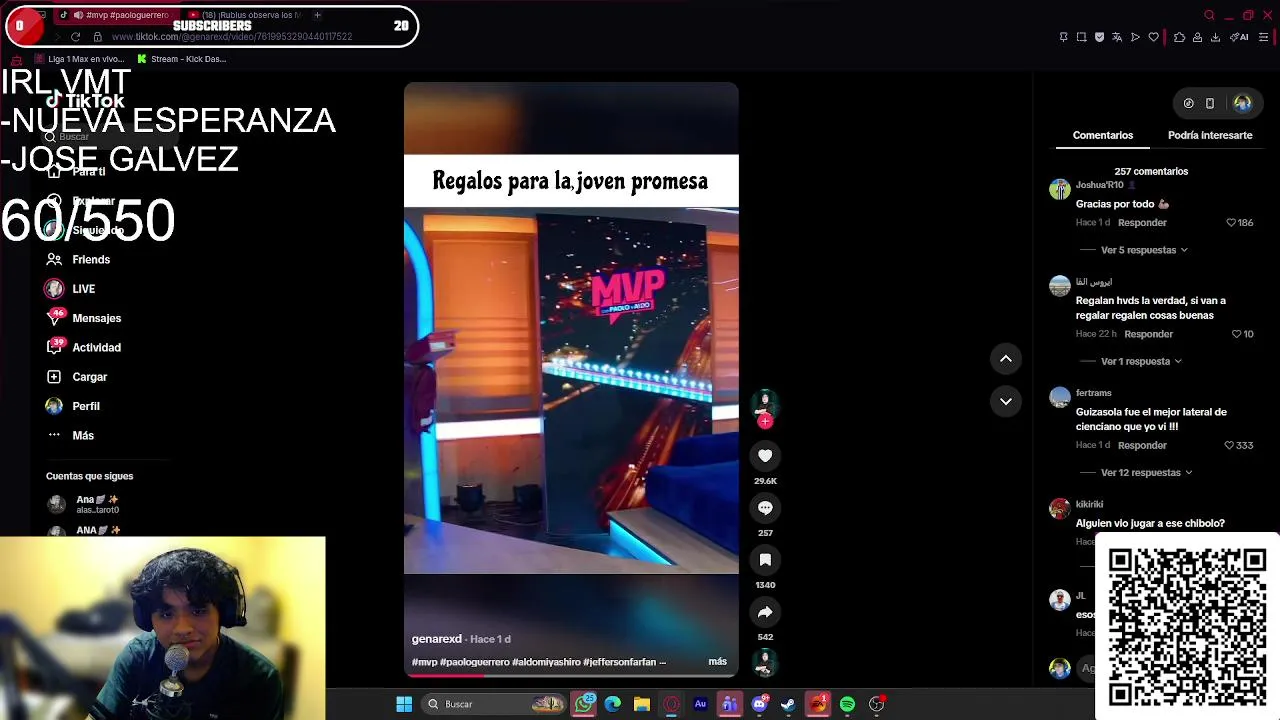Open genarexd's profile from the video caption

(x=437, y=639)
